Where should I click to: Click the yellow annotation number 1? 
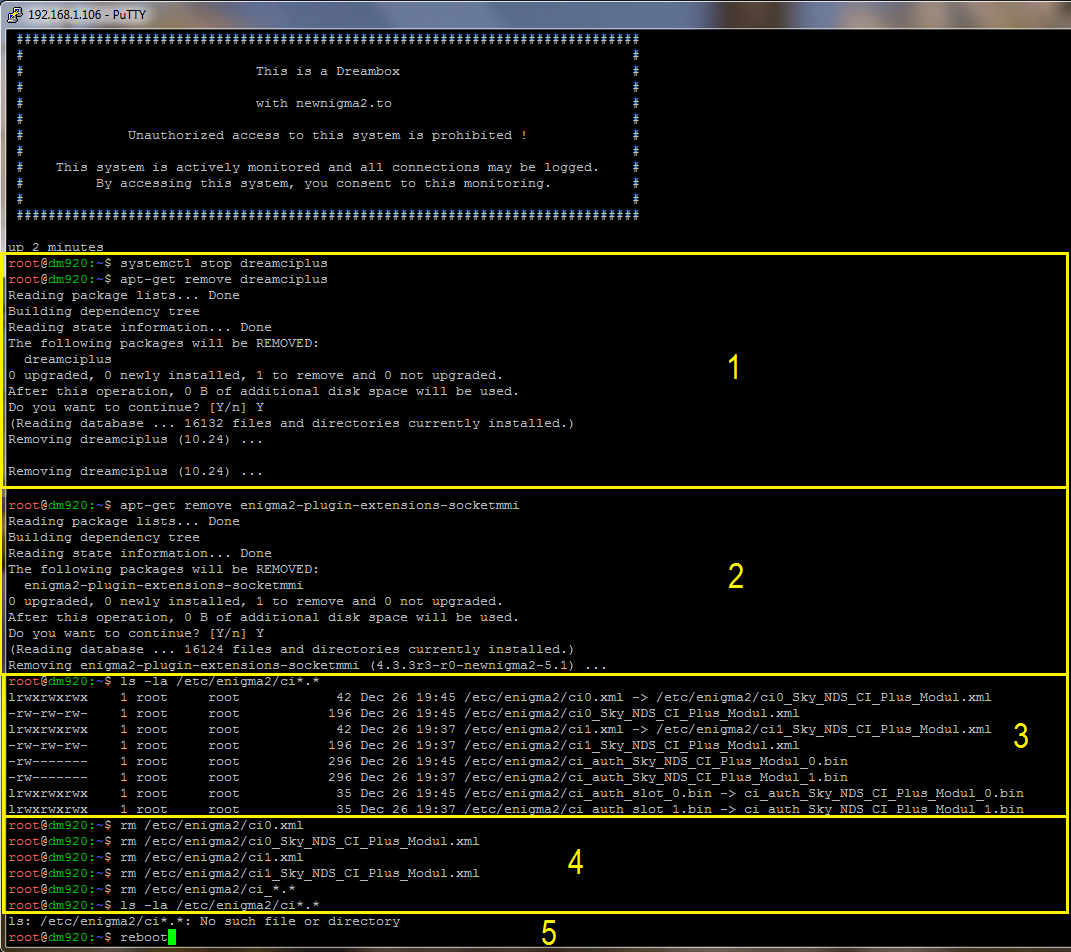[x=734, y=368]
